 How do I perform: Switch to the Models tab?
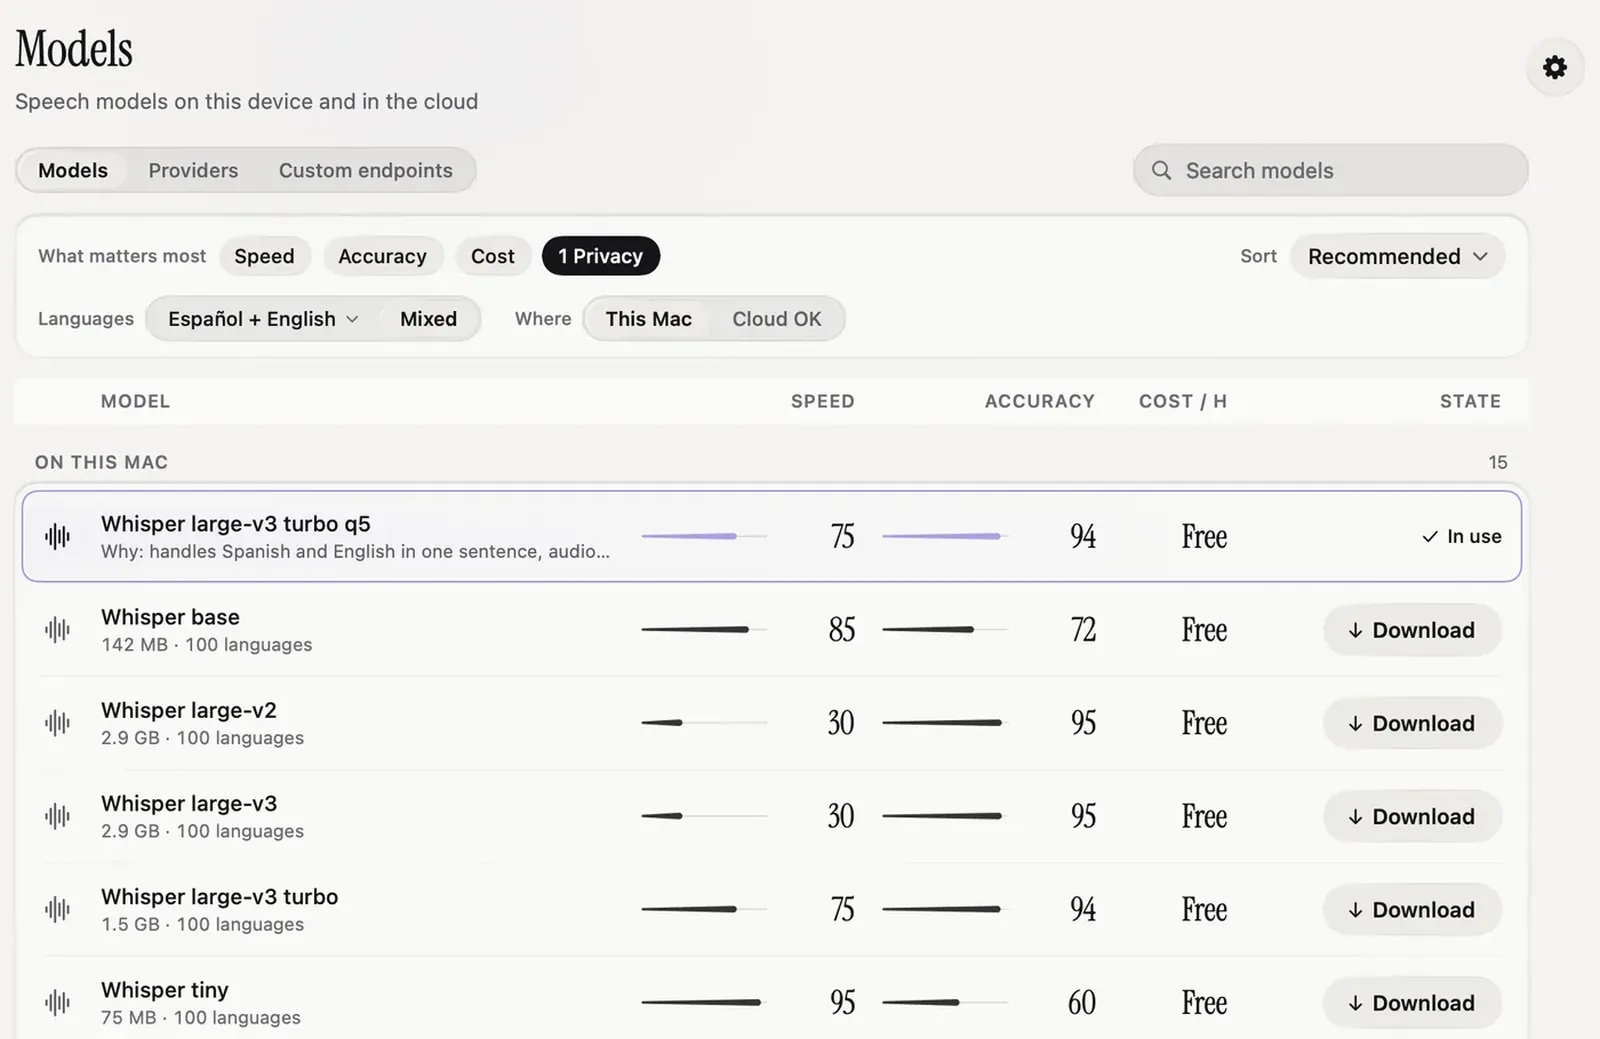tap(73, 170)
